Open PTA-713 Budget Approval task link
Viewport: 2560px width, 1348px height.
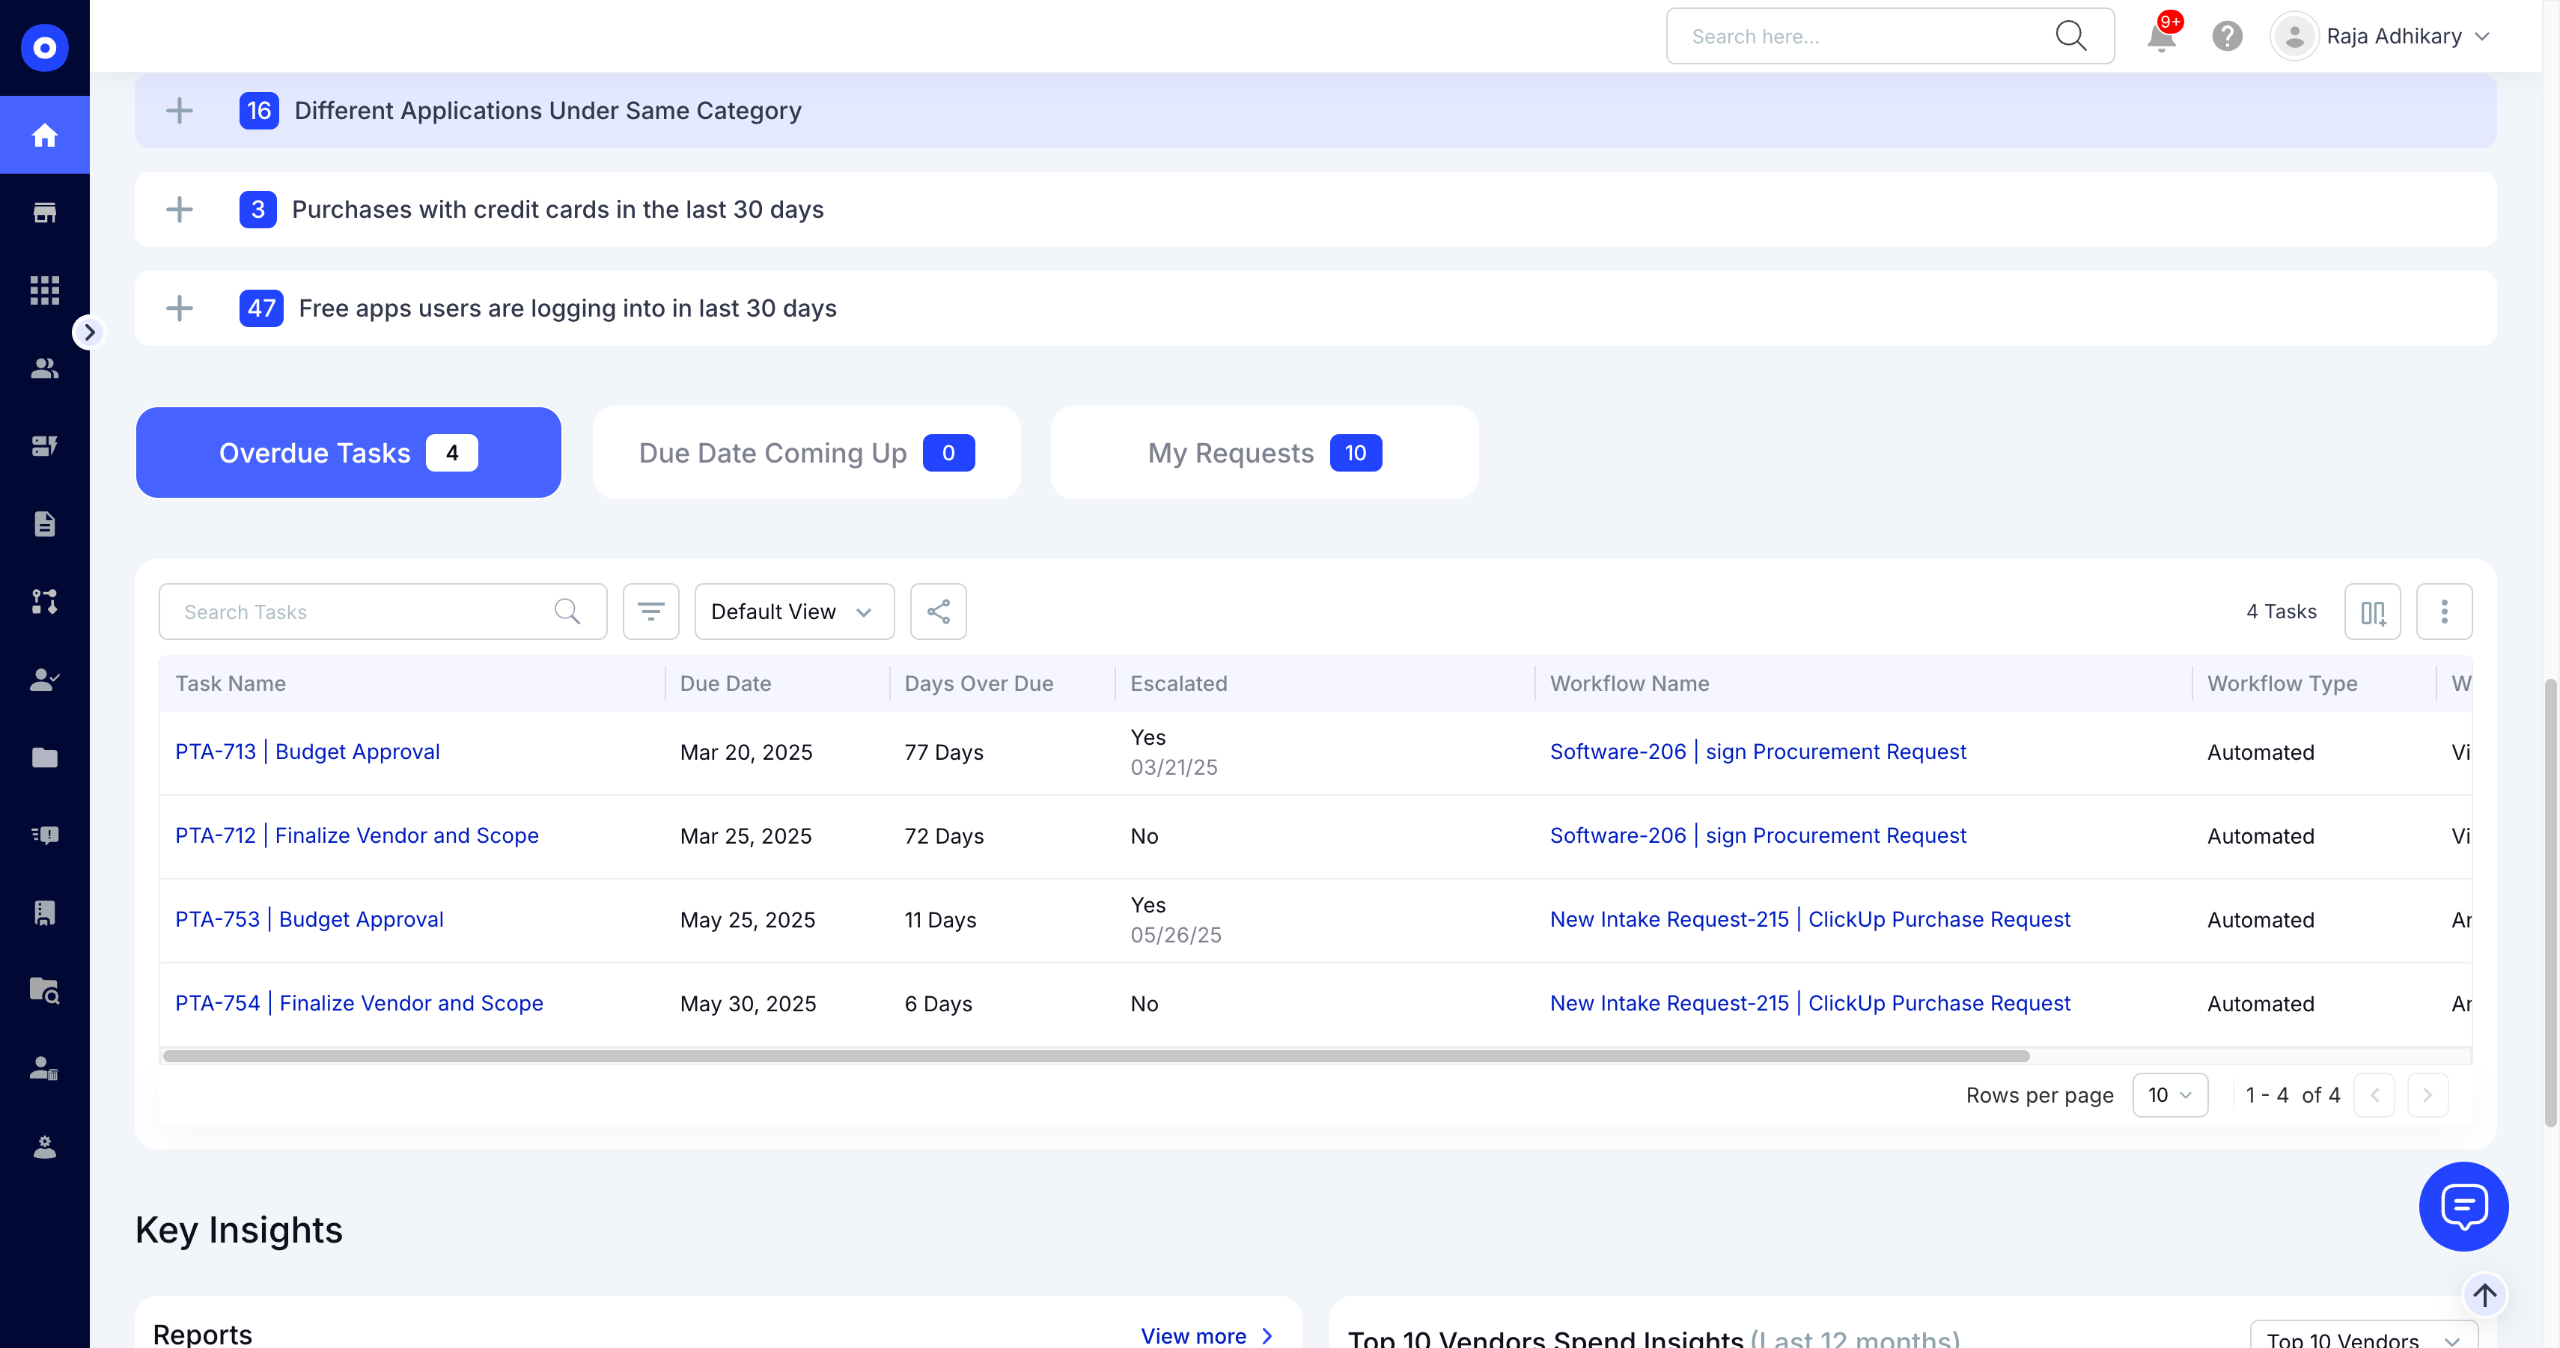click(307, 752)
